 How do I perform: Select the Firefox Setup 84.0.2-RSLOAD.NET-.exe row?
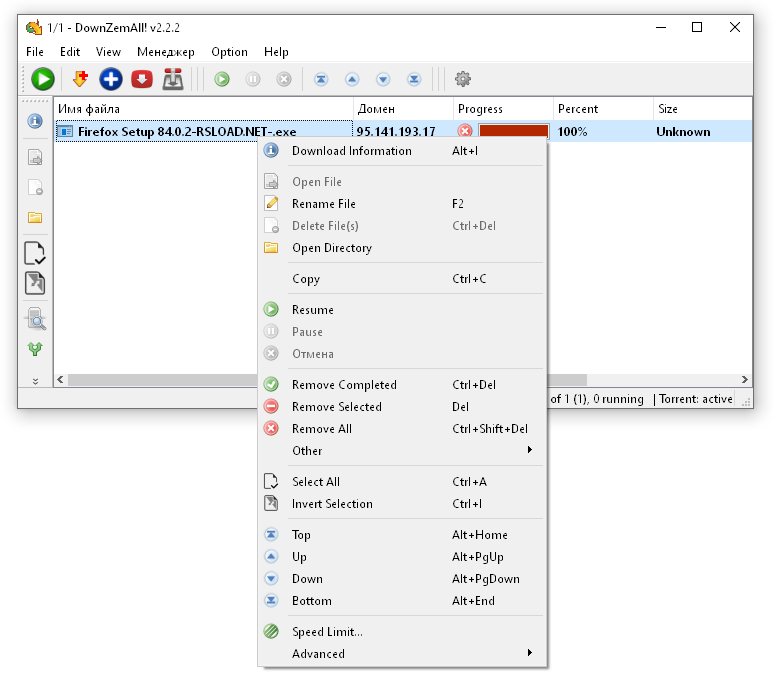[x=403, y=131]
